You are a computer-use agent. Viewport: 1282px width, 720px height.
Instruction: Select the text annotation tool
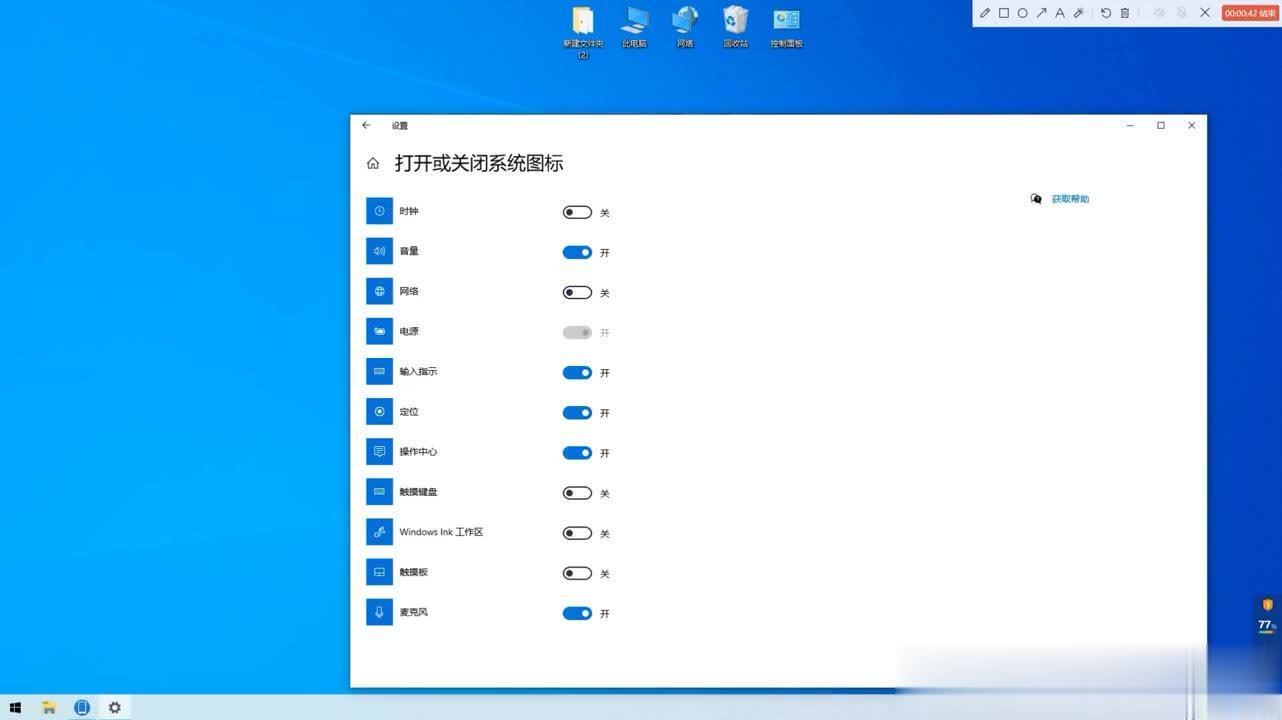[1060, 13]
